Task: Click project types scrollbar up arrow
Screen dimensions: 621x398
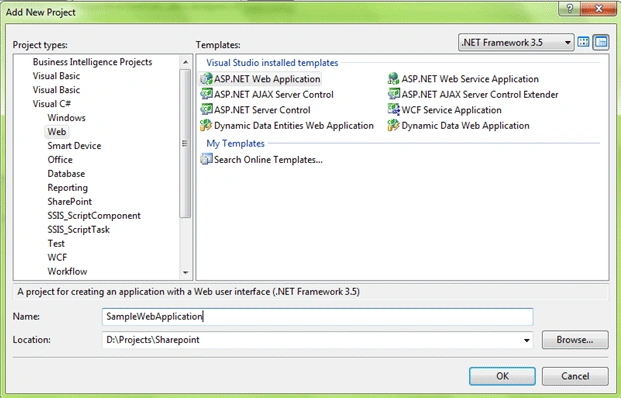Action: point(185,62)
